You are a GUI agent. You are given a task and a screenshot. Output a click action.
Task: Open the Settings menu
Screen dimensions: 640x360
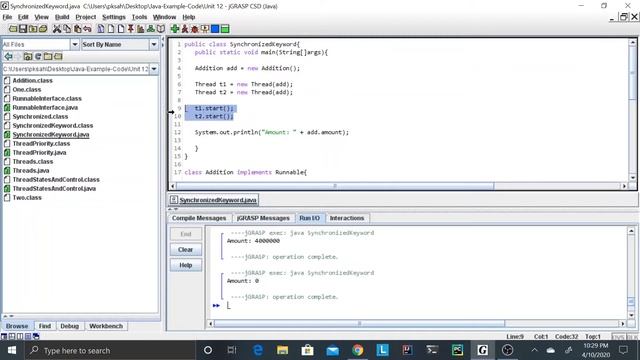114,17
